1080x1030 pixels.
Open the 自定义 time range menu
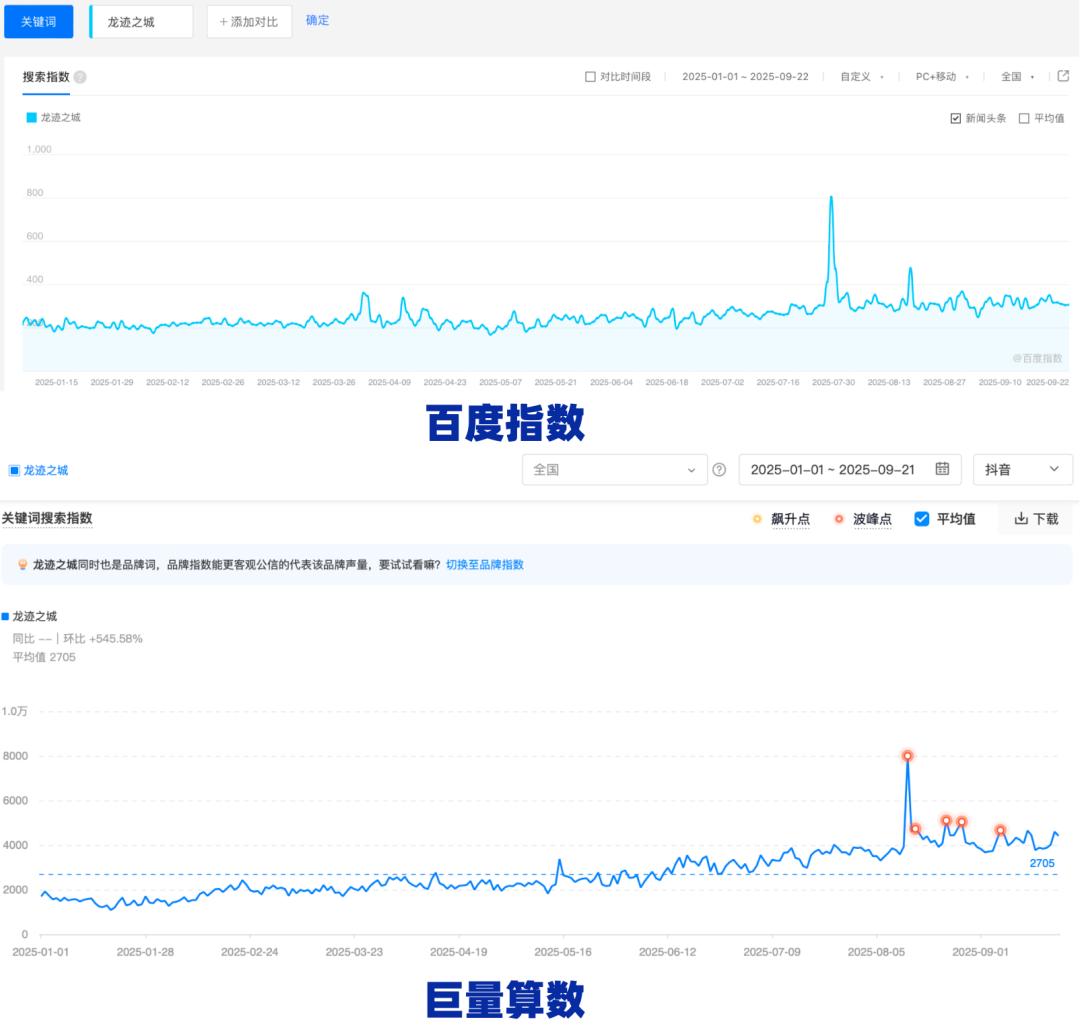861,77
